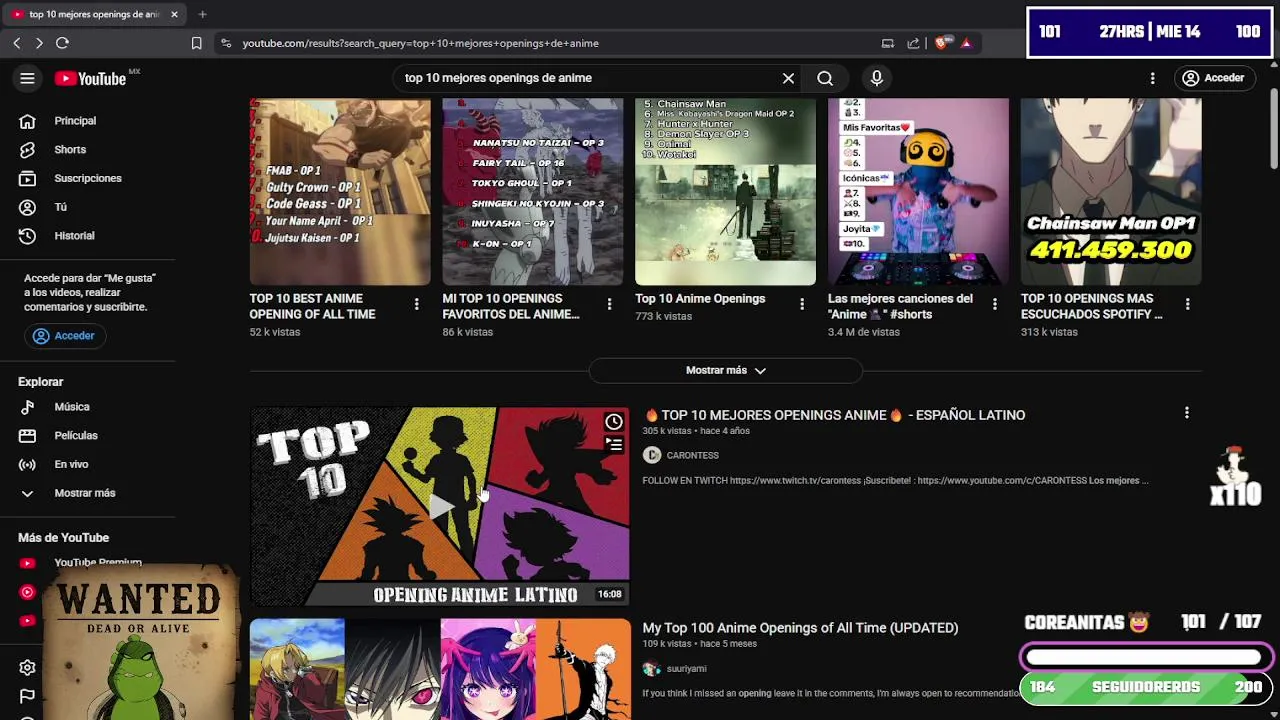Open My Top 100 Anime Openings thumbnail
Viewport: 1280px width, 720px height.
pyautogui.click(x=440, y=669)
